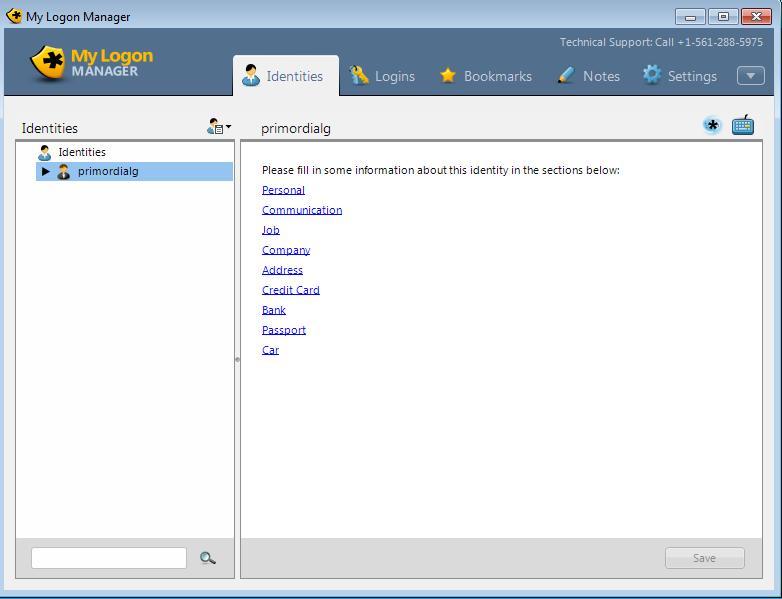The height and width of the screenshot is (599, 782).
Task: Click the Identities root folder icon
Action: (x=44, y=153)
